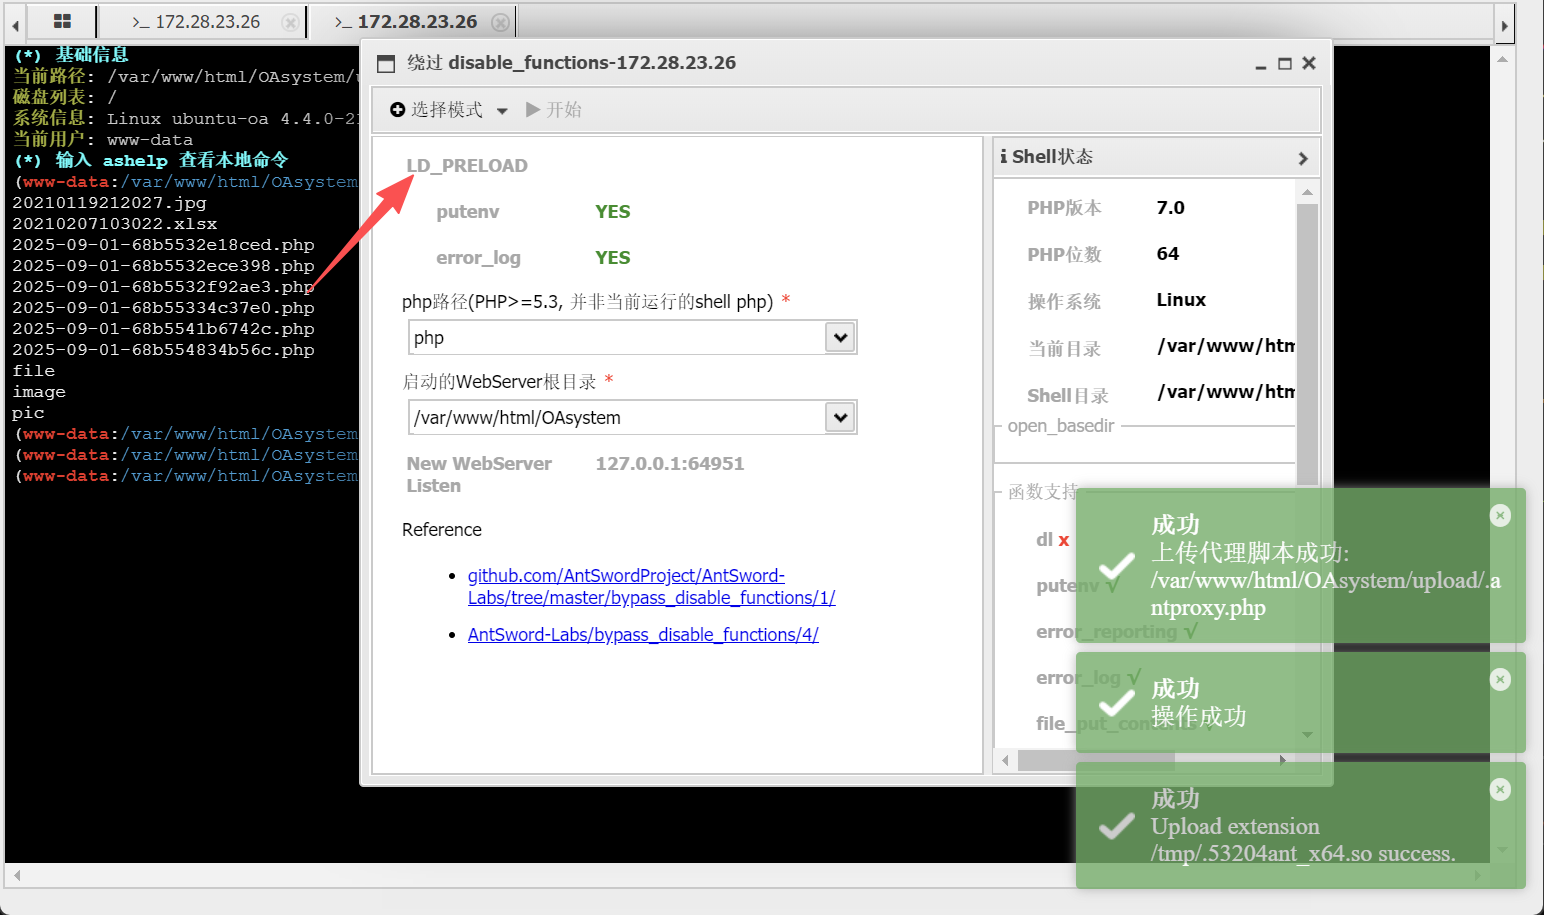This screenshot has height=915, width=1544.
Task: Collapse the Shell状态 panel chevron
Action: tap(1302, 158)
